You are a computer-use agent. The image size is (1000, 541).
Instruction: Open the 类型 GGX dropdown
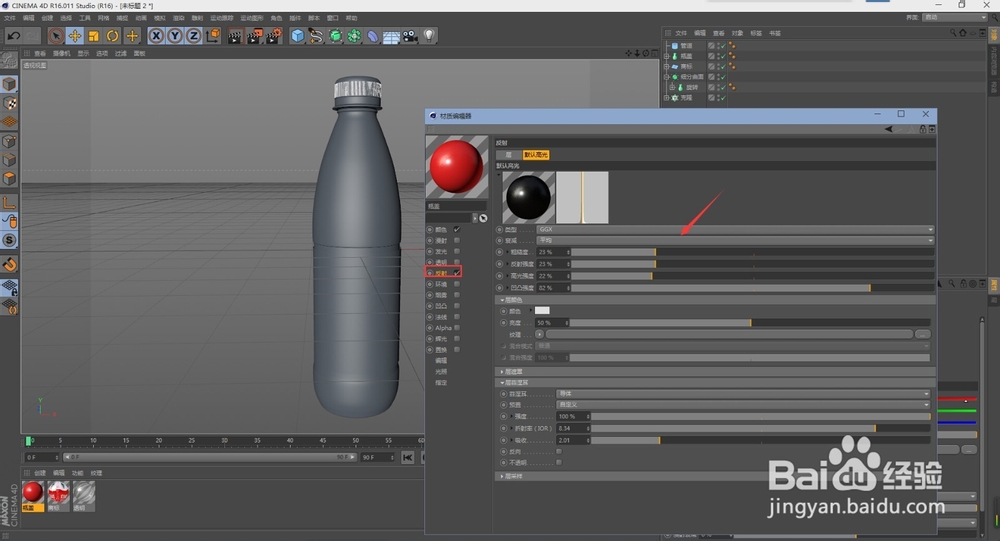click(735, 229)
